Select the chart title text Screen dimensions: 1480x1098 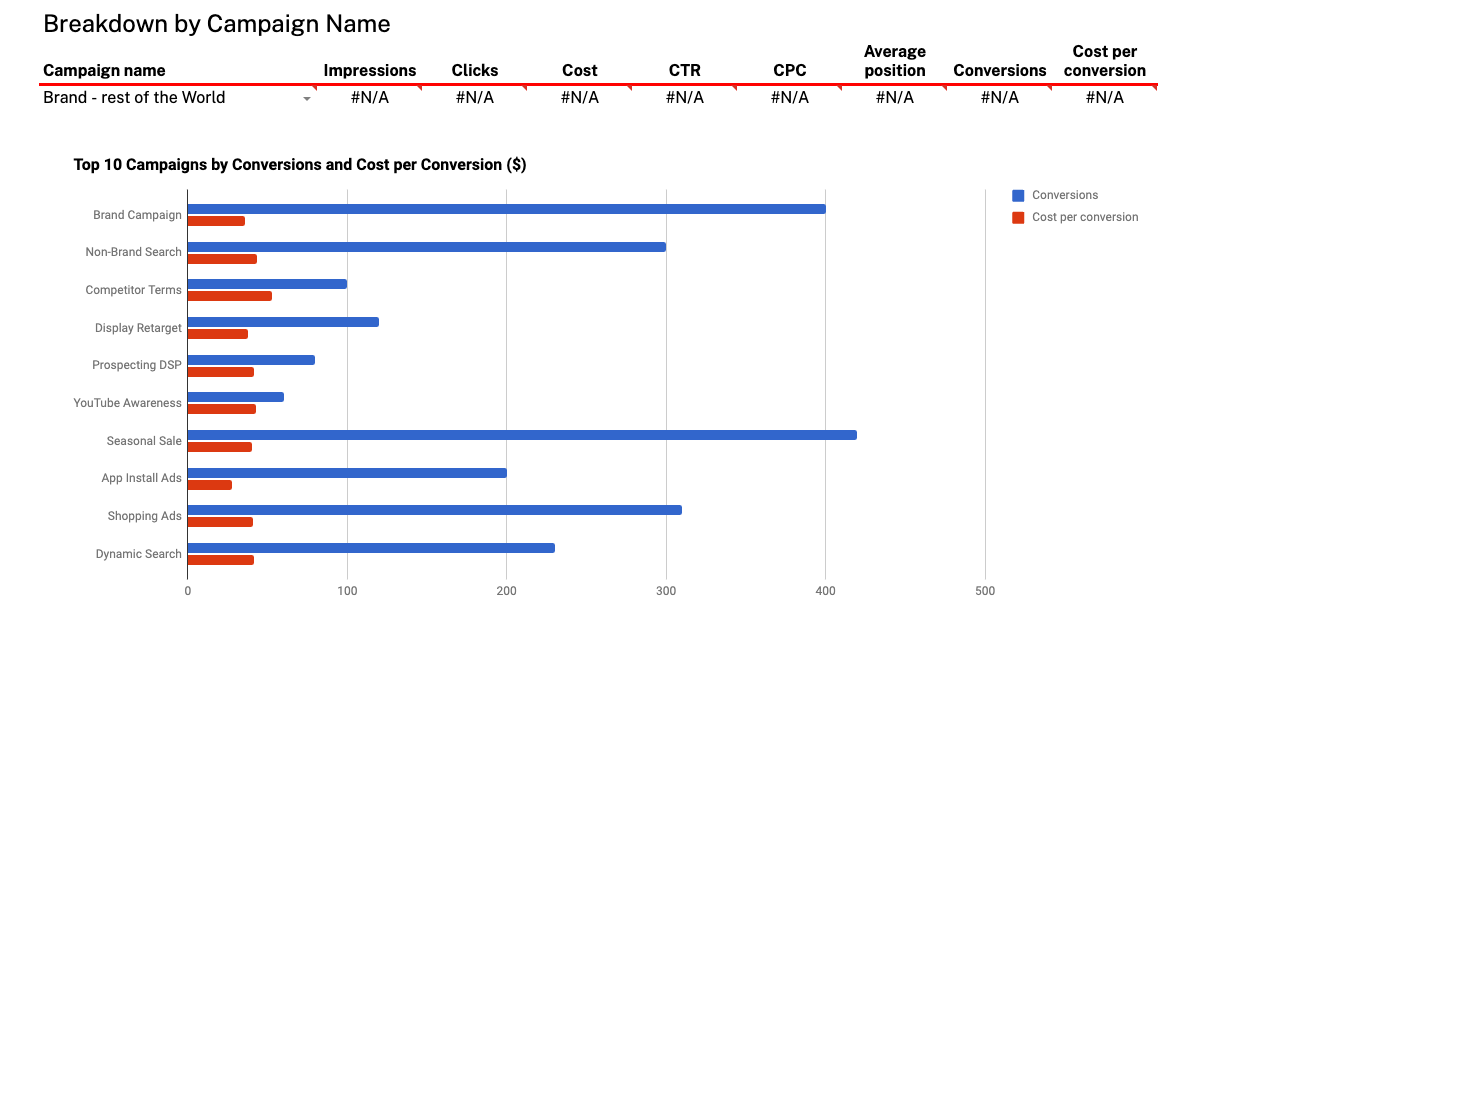pyautogui.click(x=299, y=165)
